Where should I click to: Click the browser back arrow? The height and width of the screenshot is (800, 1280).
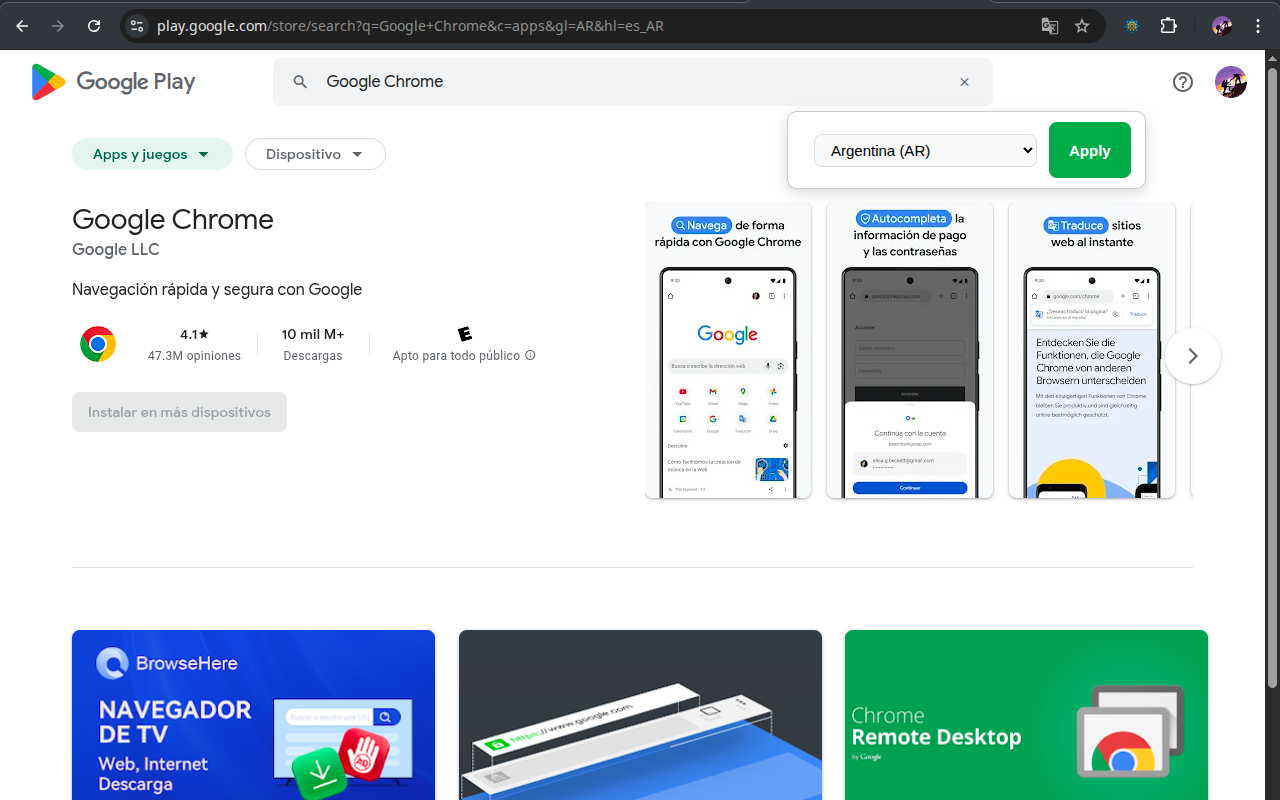pos(22,26)
